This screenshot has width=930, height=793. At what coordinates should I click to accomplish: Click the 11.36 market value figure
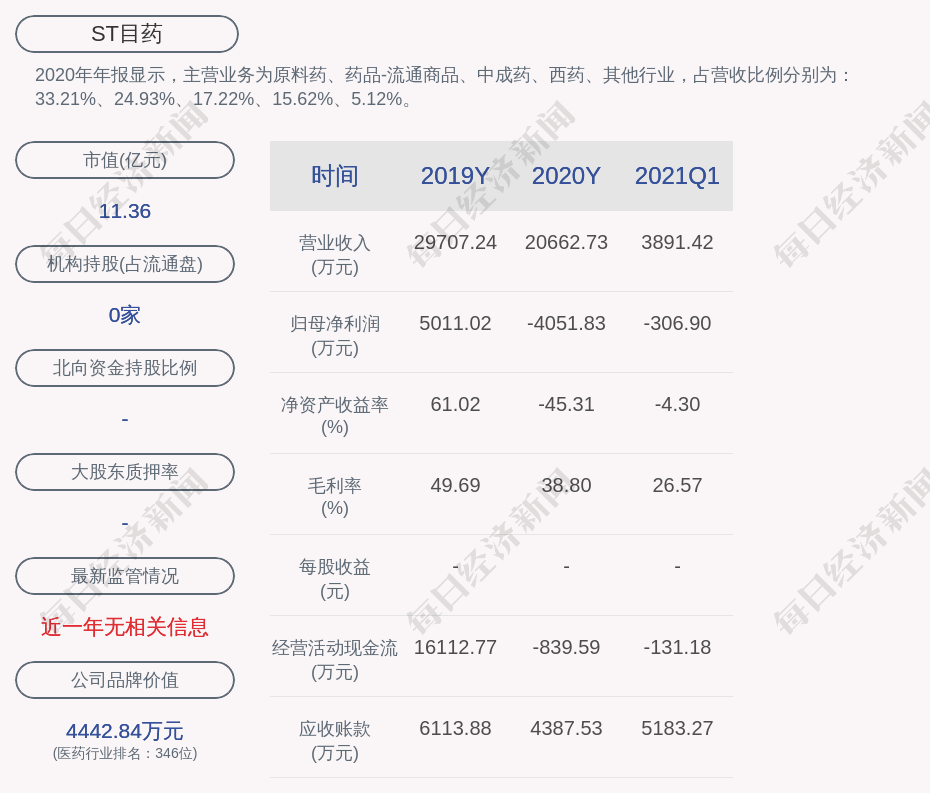coord(125,211)
